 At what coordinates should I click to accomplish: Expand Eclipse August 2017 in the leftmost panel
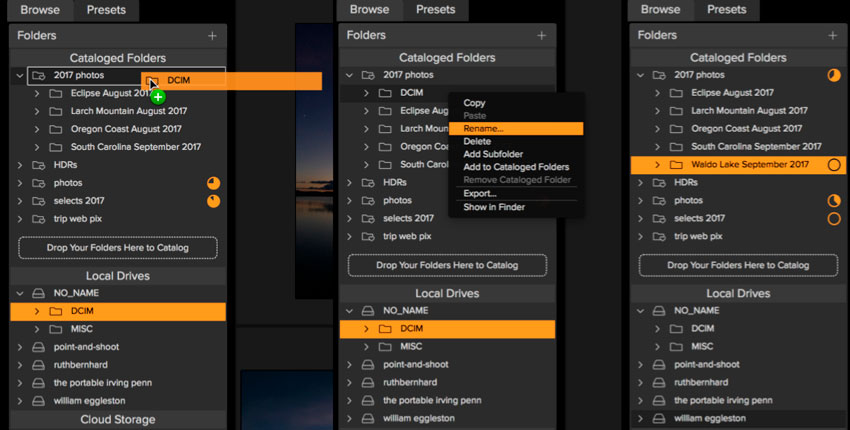36,93
